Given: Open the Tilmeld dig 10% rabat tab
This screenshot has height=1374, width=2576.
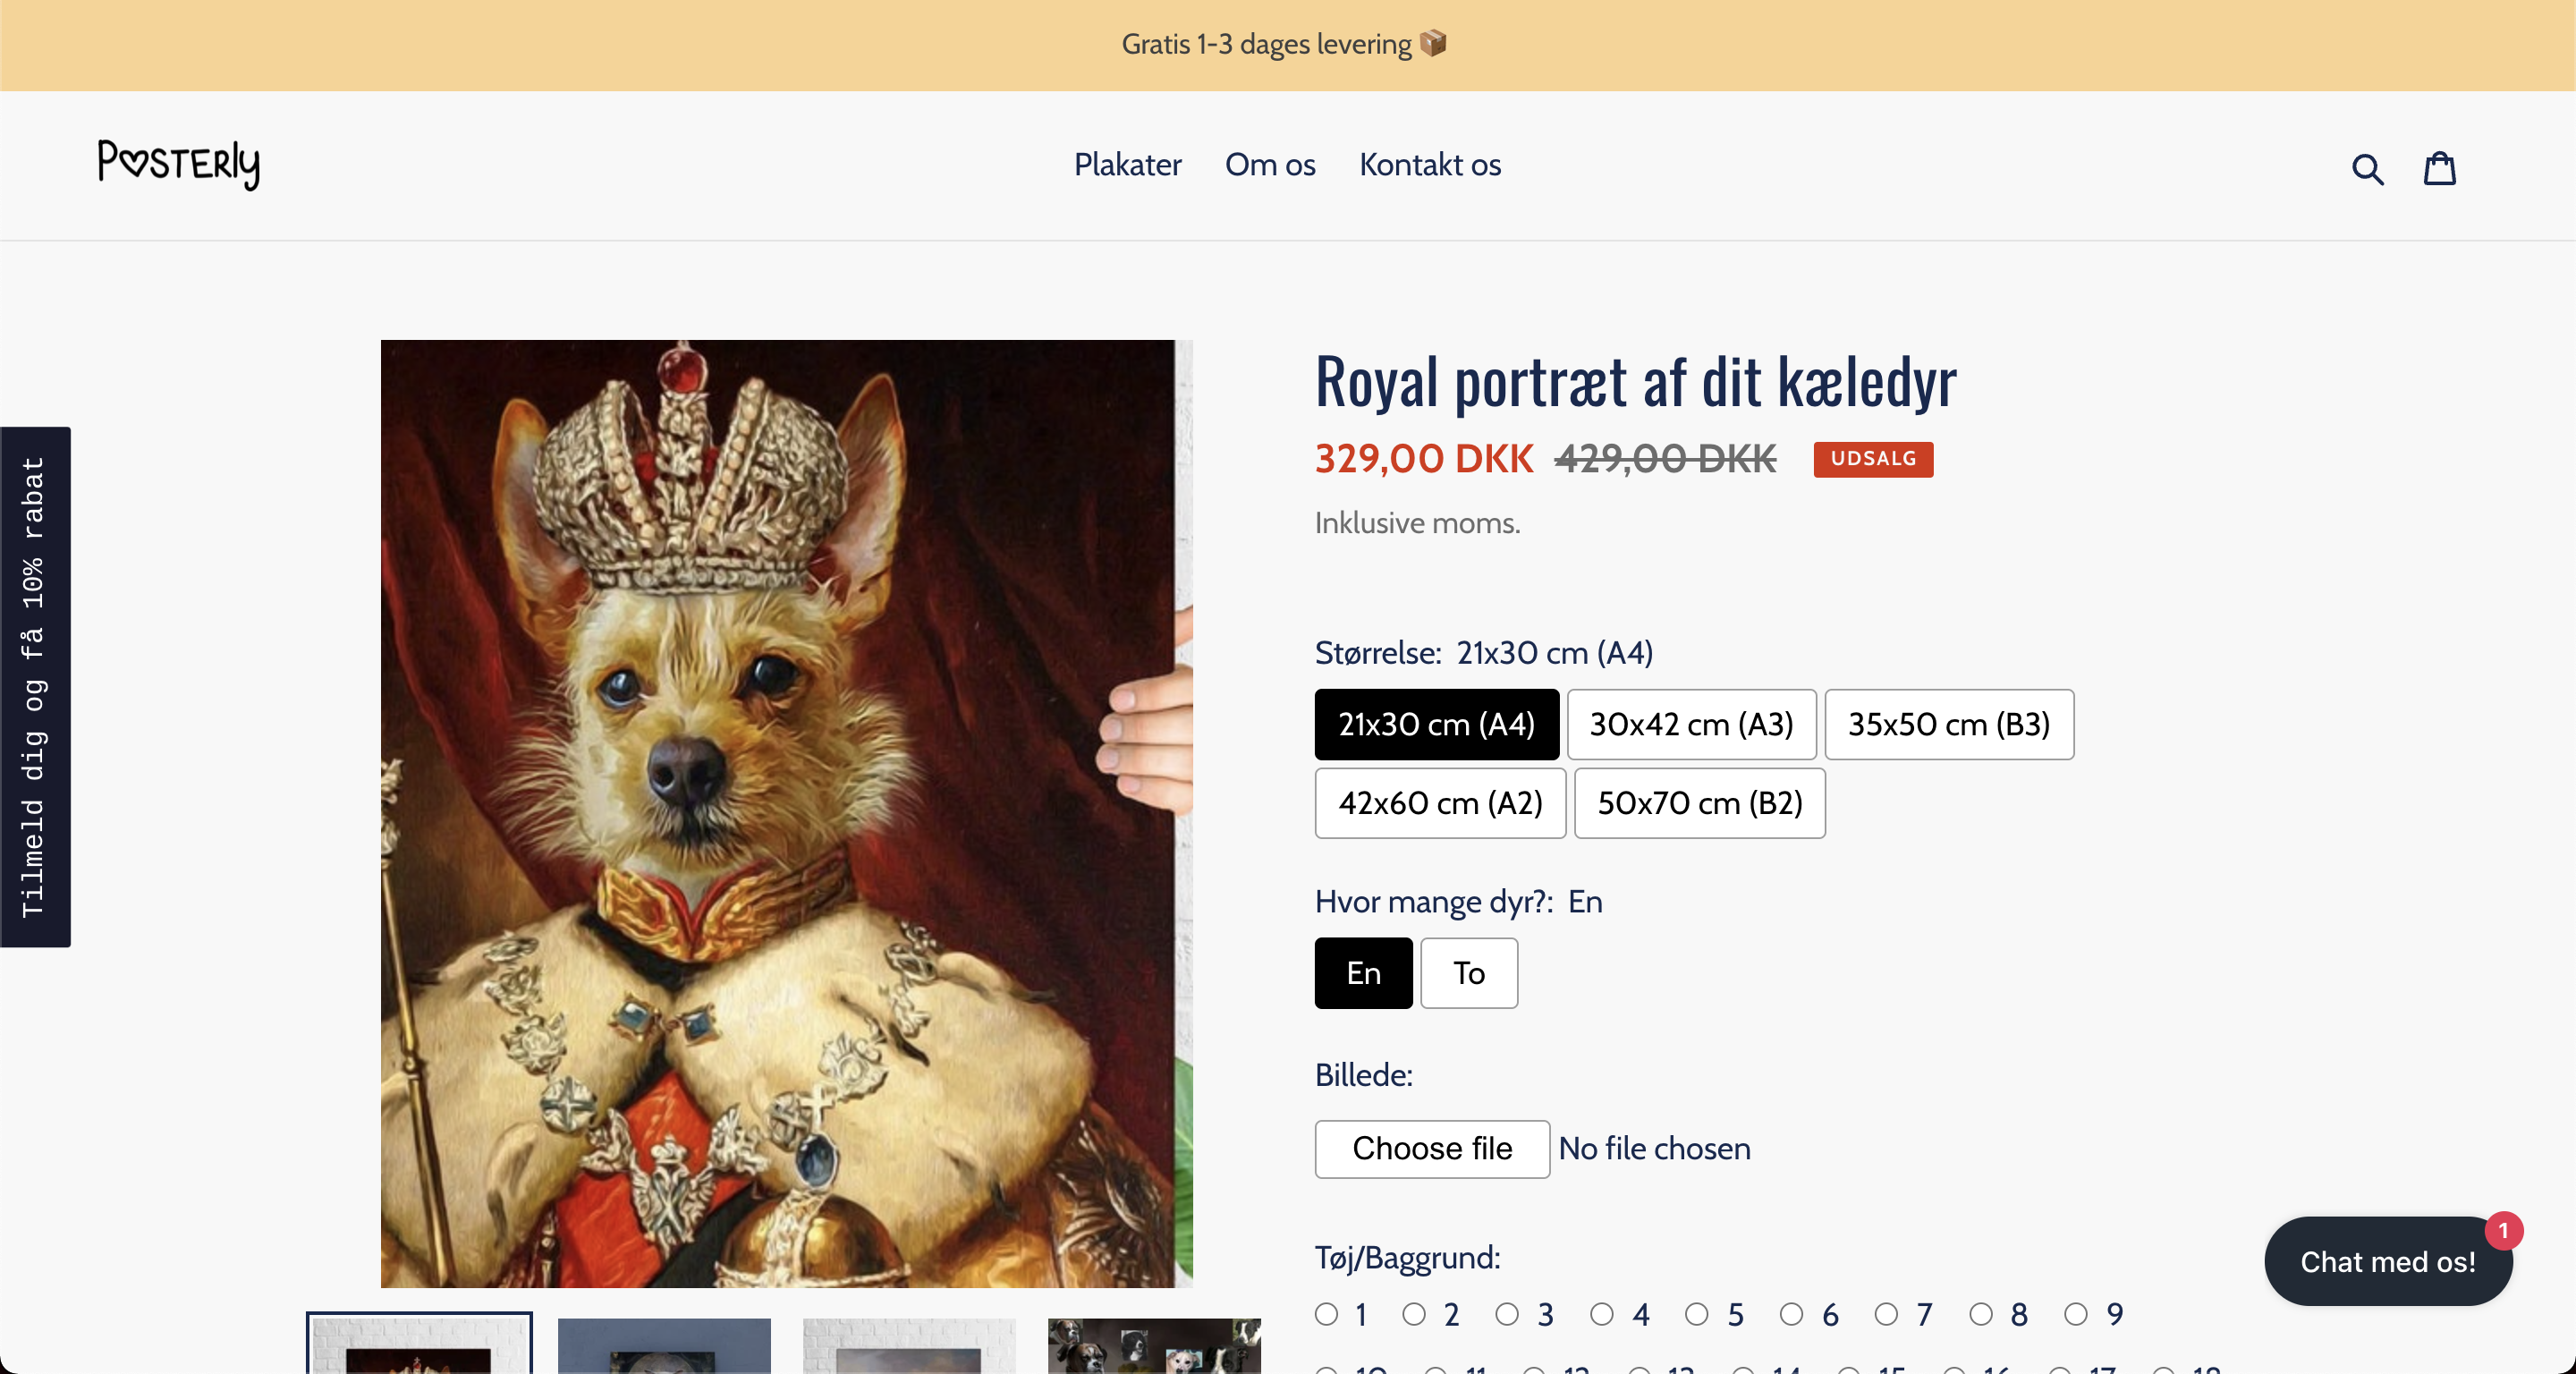Looking at the screenshot, I should click(x=35, y=686).
